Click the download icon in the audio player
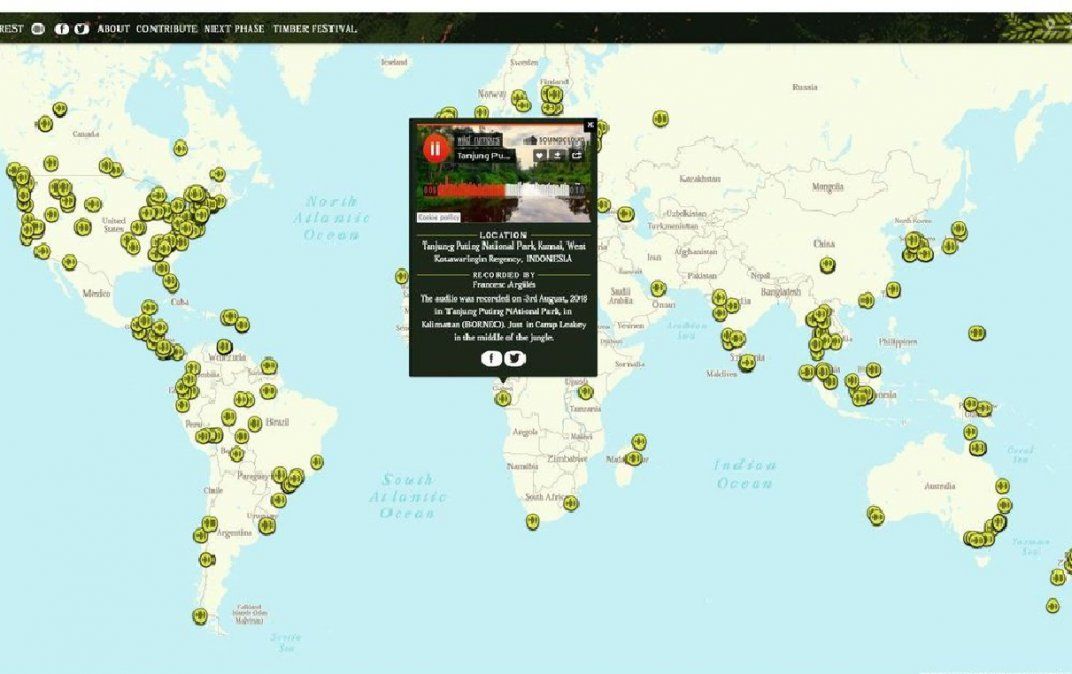Viewport: 1072px width, 674px height. pos(558,155)
